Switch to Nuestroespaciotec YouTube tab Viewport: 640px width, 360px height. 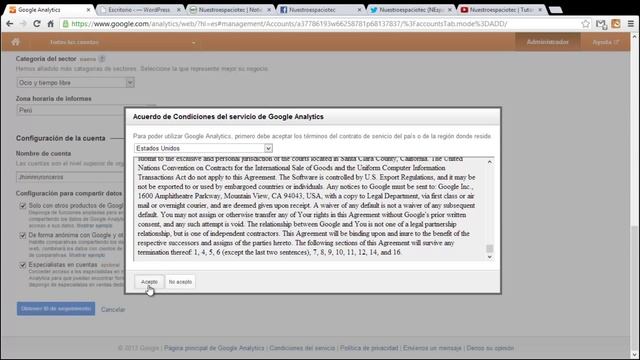point(502,9)
